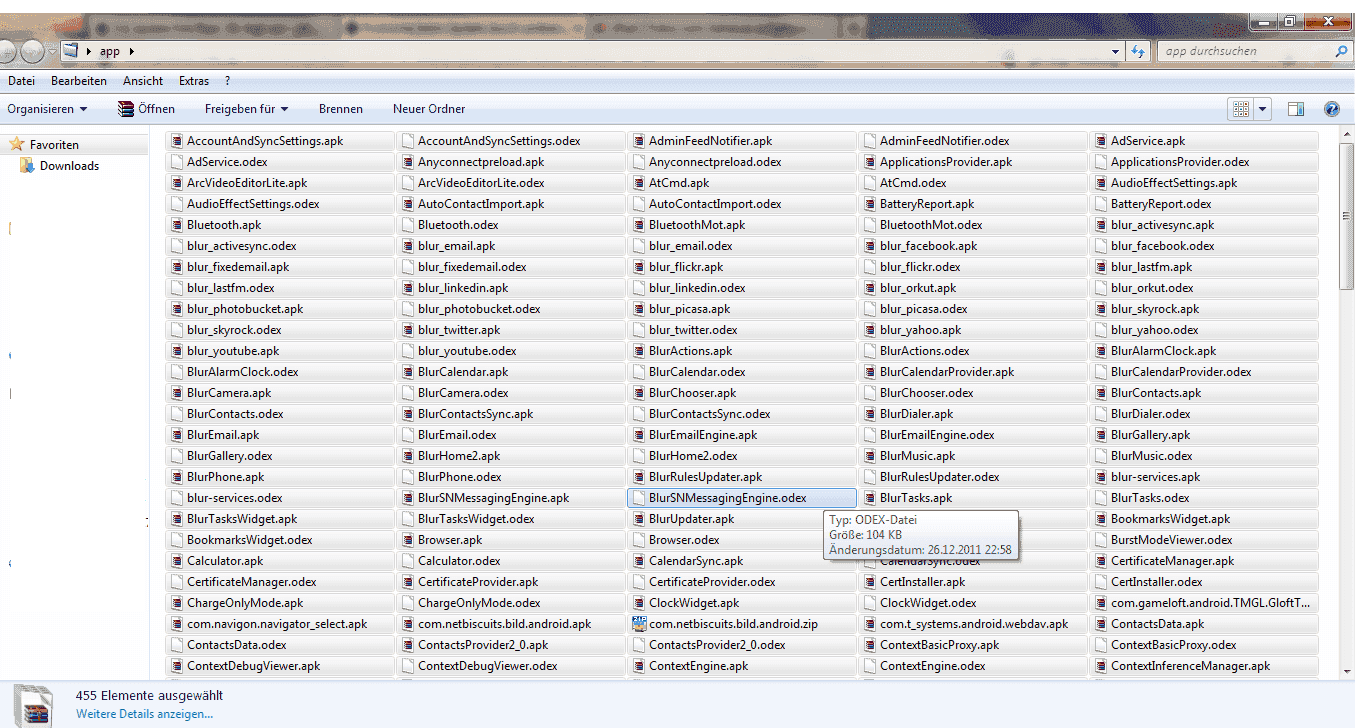Click the icon of BlurCamera.apk
The image size is (1366, 728).
pyautogui.click(x=177, y=393)
